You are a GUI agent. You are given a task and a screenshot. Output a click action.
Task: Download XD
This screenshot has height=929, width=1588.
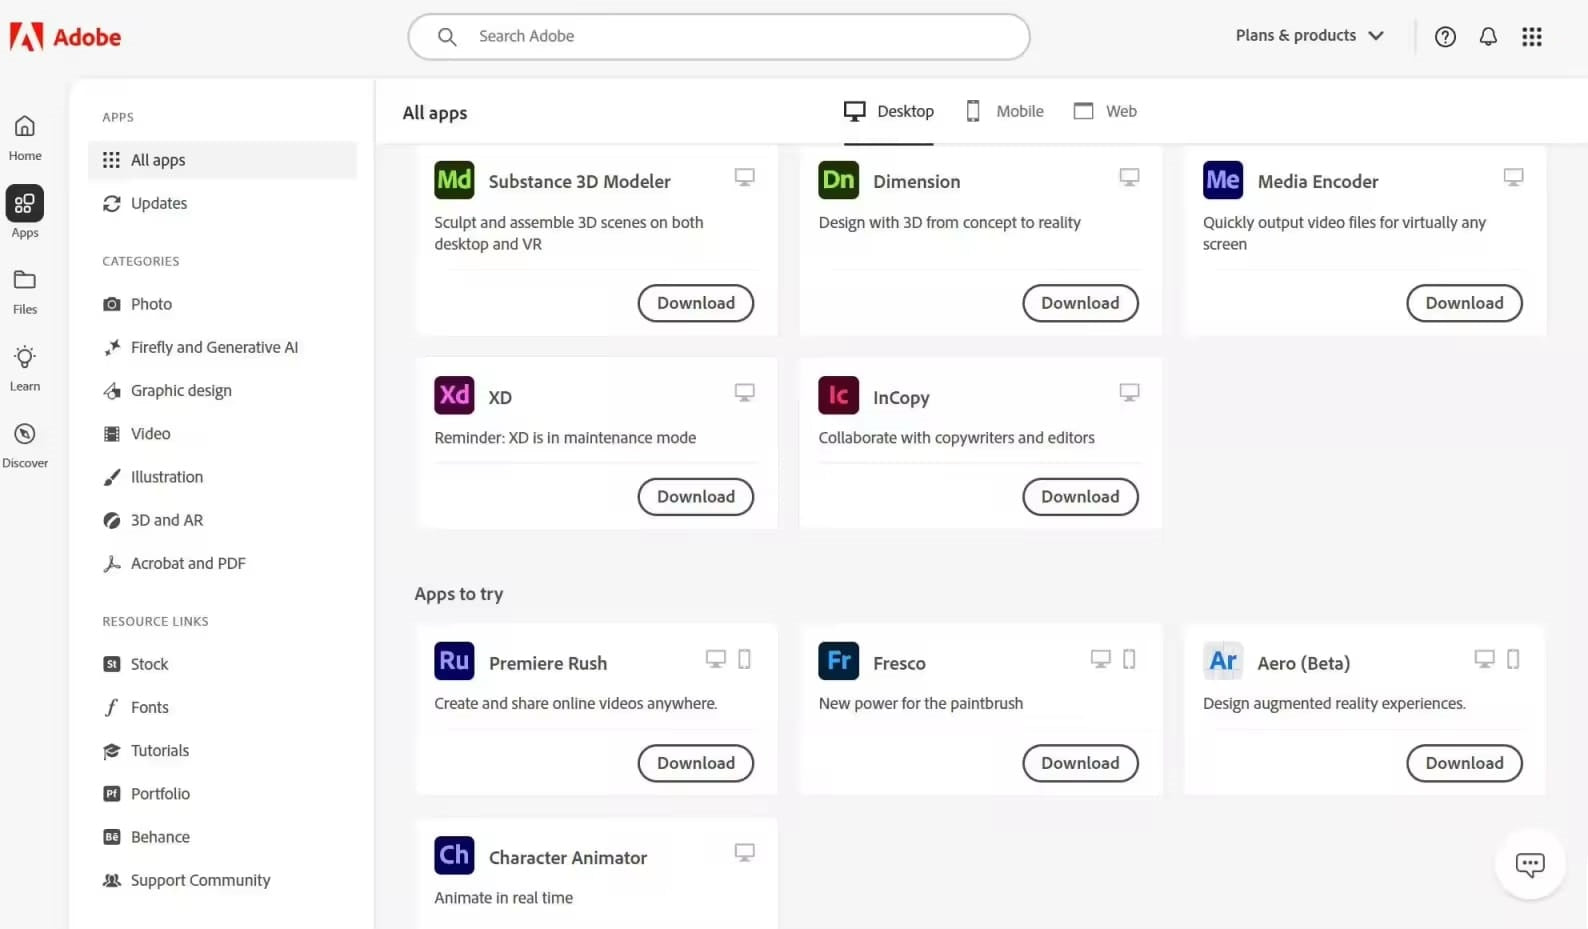(x=696, y=496)
